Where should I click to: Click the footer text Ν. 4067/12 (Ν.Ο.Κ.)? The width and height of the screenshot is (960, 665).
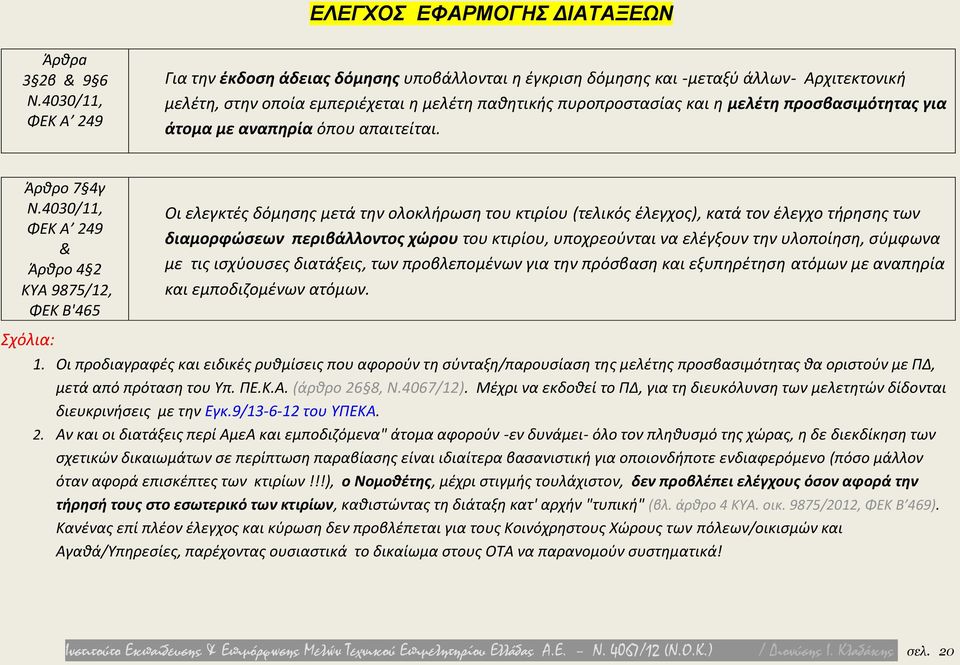(652, 650)
